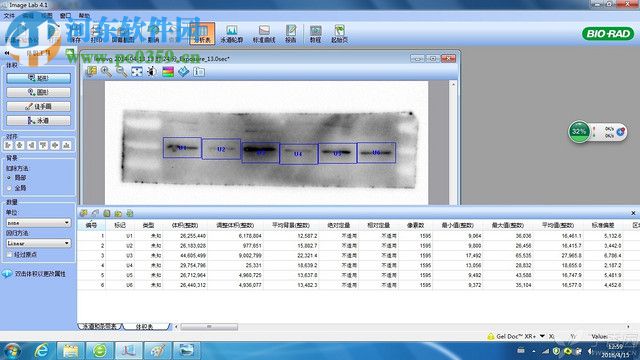This screenshot has width=640, height=360.
Task: Select the 矩形 rectangle volume tool
Action: [38, 78]
